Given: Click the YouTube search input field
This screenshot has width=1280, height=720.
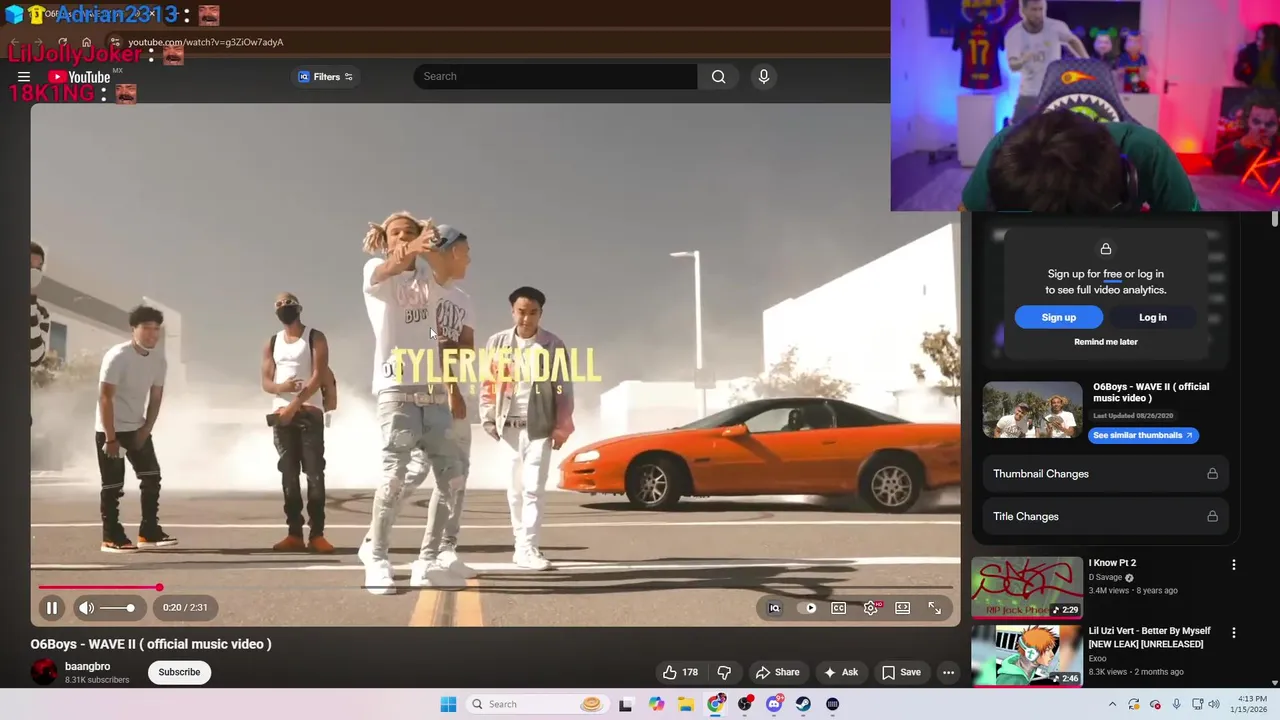Looking at the screenshot, I should tap(555, 77).
